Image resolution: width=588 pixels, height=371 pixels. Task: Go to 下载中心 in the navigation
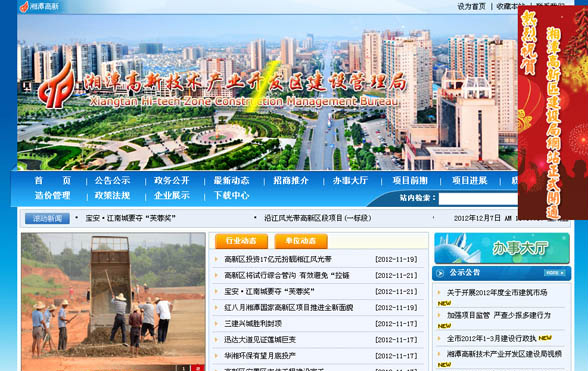[x=231, y=195]
